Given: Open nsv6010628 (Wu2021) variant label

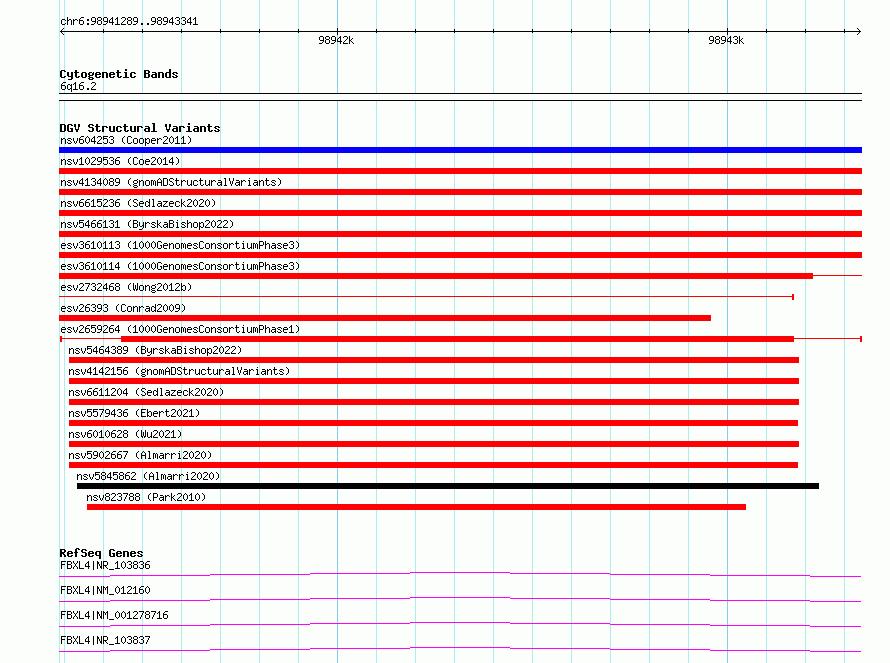Looking at the screenshot, I should point(125,434).
